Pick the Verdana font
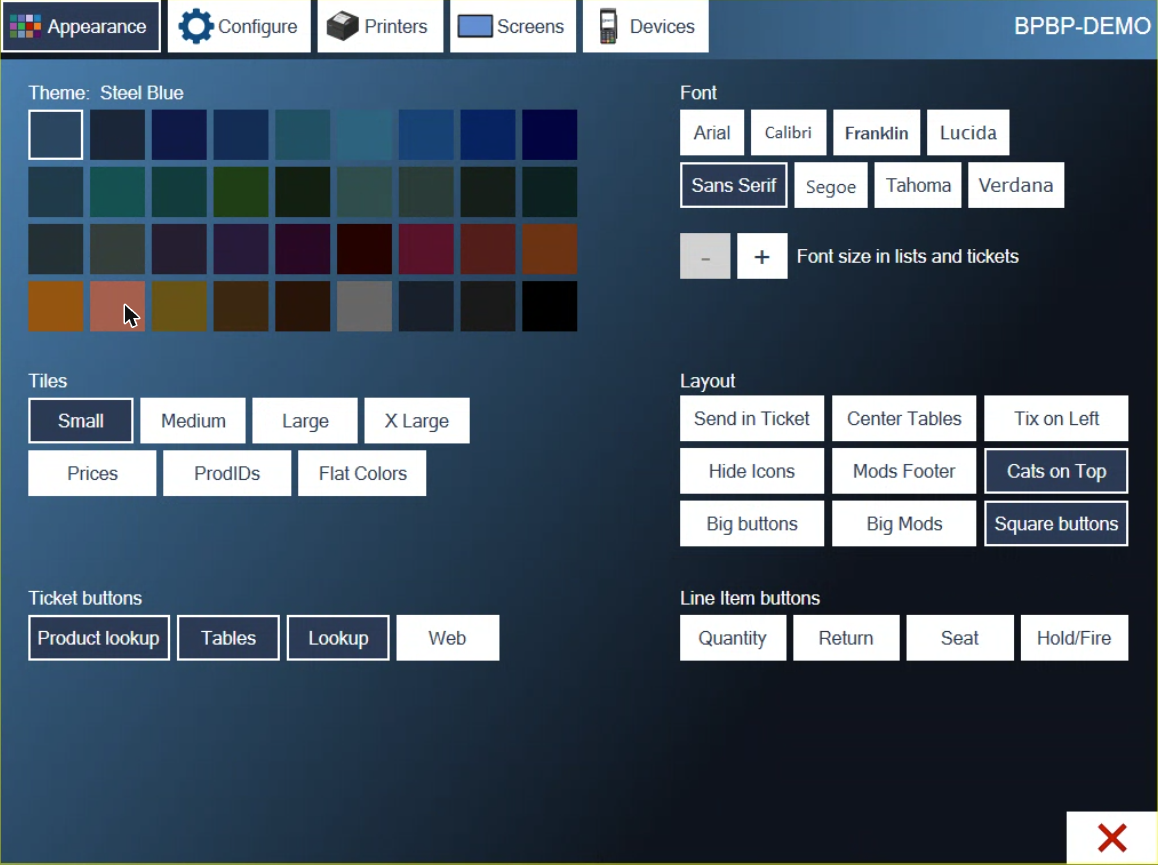 [x=1015, y=185]
